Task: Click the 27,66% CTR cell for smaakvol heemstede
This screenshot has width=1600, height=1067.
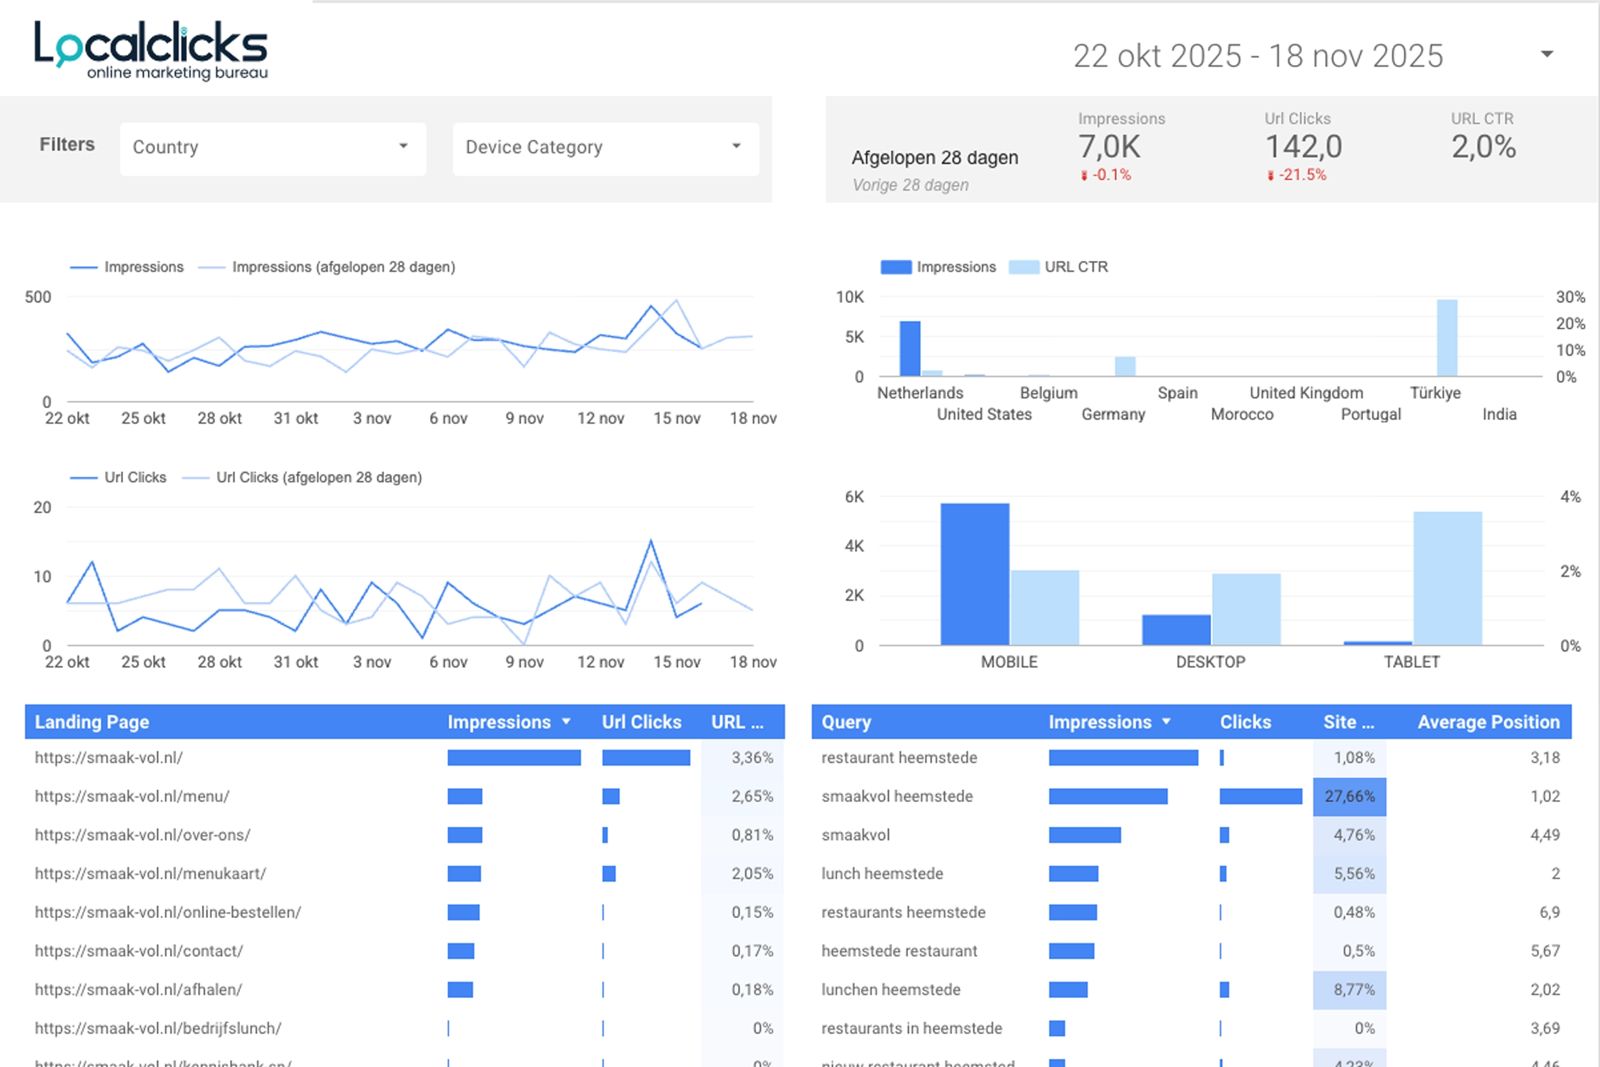Action: (1349, 797)
